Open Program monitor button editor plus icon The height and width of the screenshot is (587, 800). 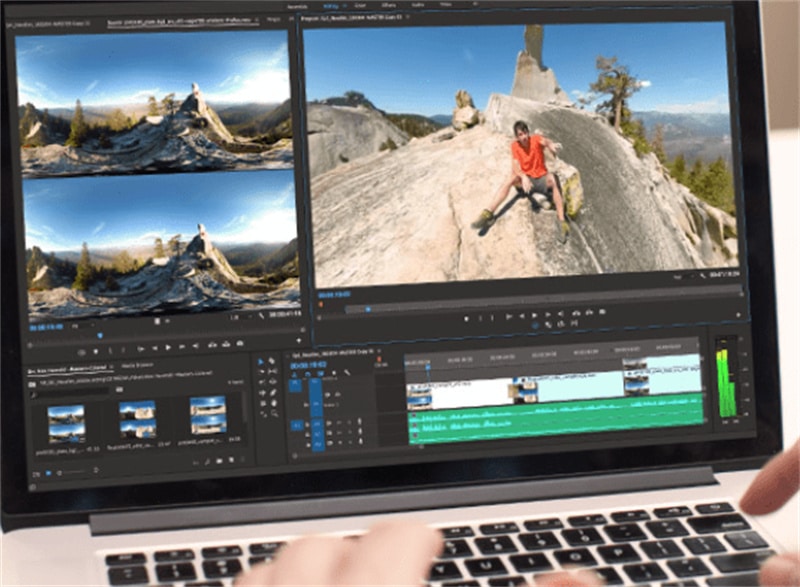coord(738,315)
